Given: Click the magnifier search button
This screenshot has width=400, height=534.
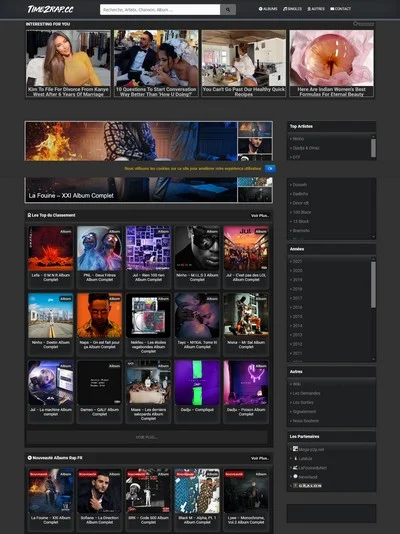Looking at the screenshot, I should tap(228, 10).
